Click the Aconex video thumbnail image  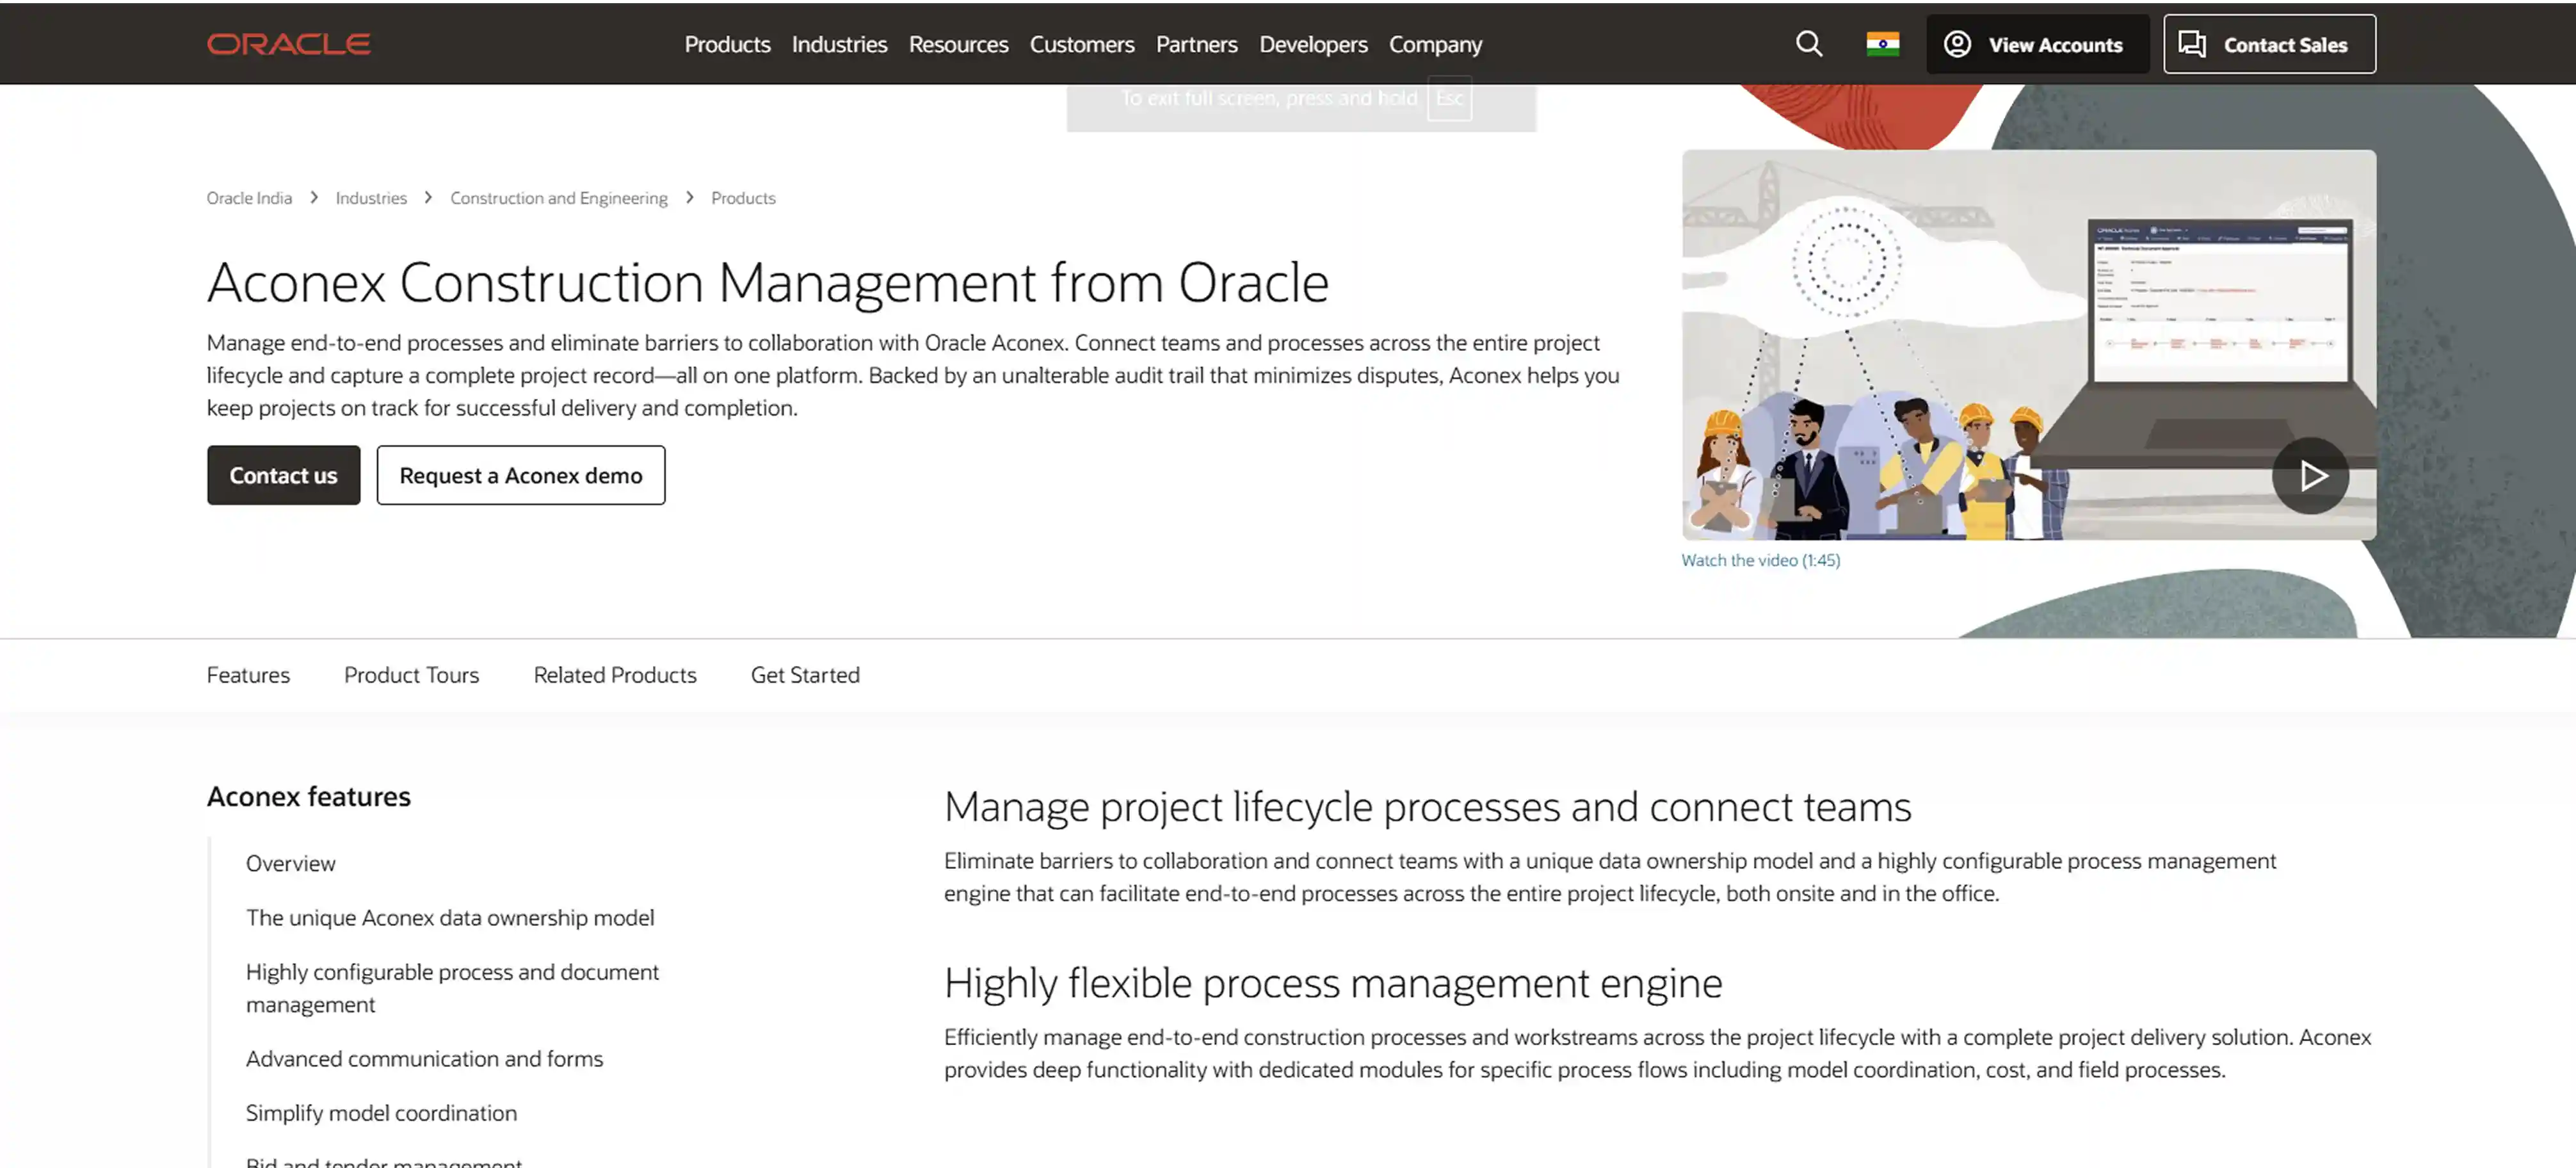2028,345
